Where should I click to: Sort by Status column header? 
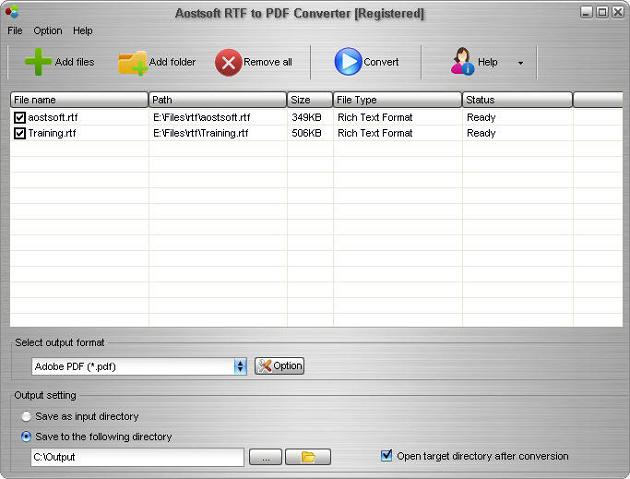(518, 100)
